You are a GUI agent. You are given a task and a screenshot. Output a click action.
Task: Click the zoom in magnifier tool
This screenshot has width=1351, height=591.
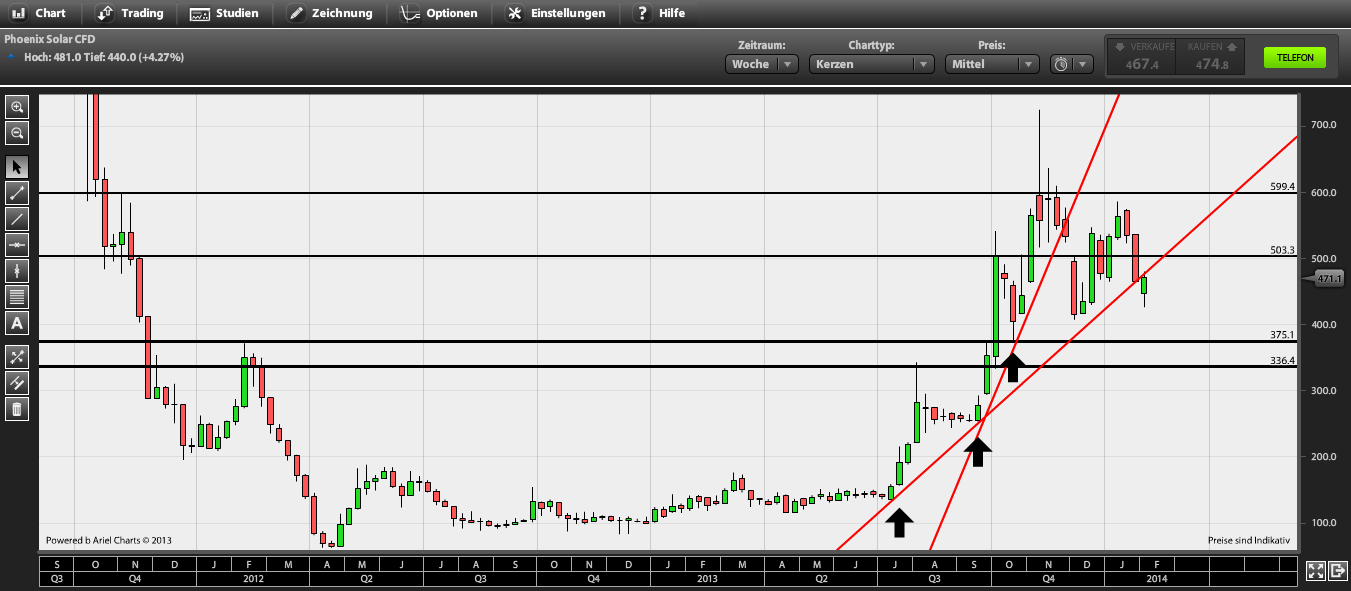(x=17, y=107)
